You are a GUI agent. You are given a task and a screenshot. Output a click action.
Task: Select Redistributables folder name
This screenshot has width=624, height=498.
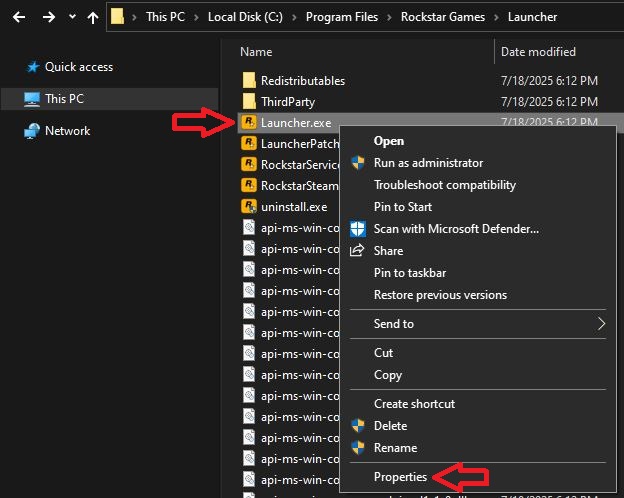pos(303,81)
